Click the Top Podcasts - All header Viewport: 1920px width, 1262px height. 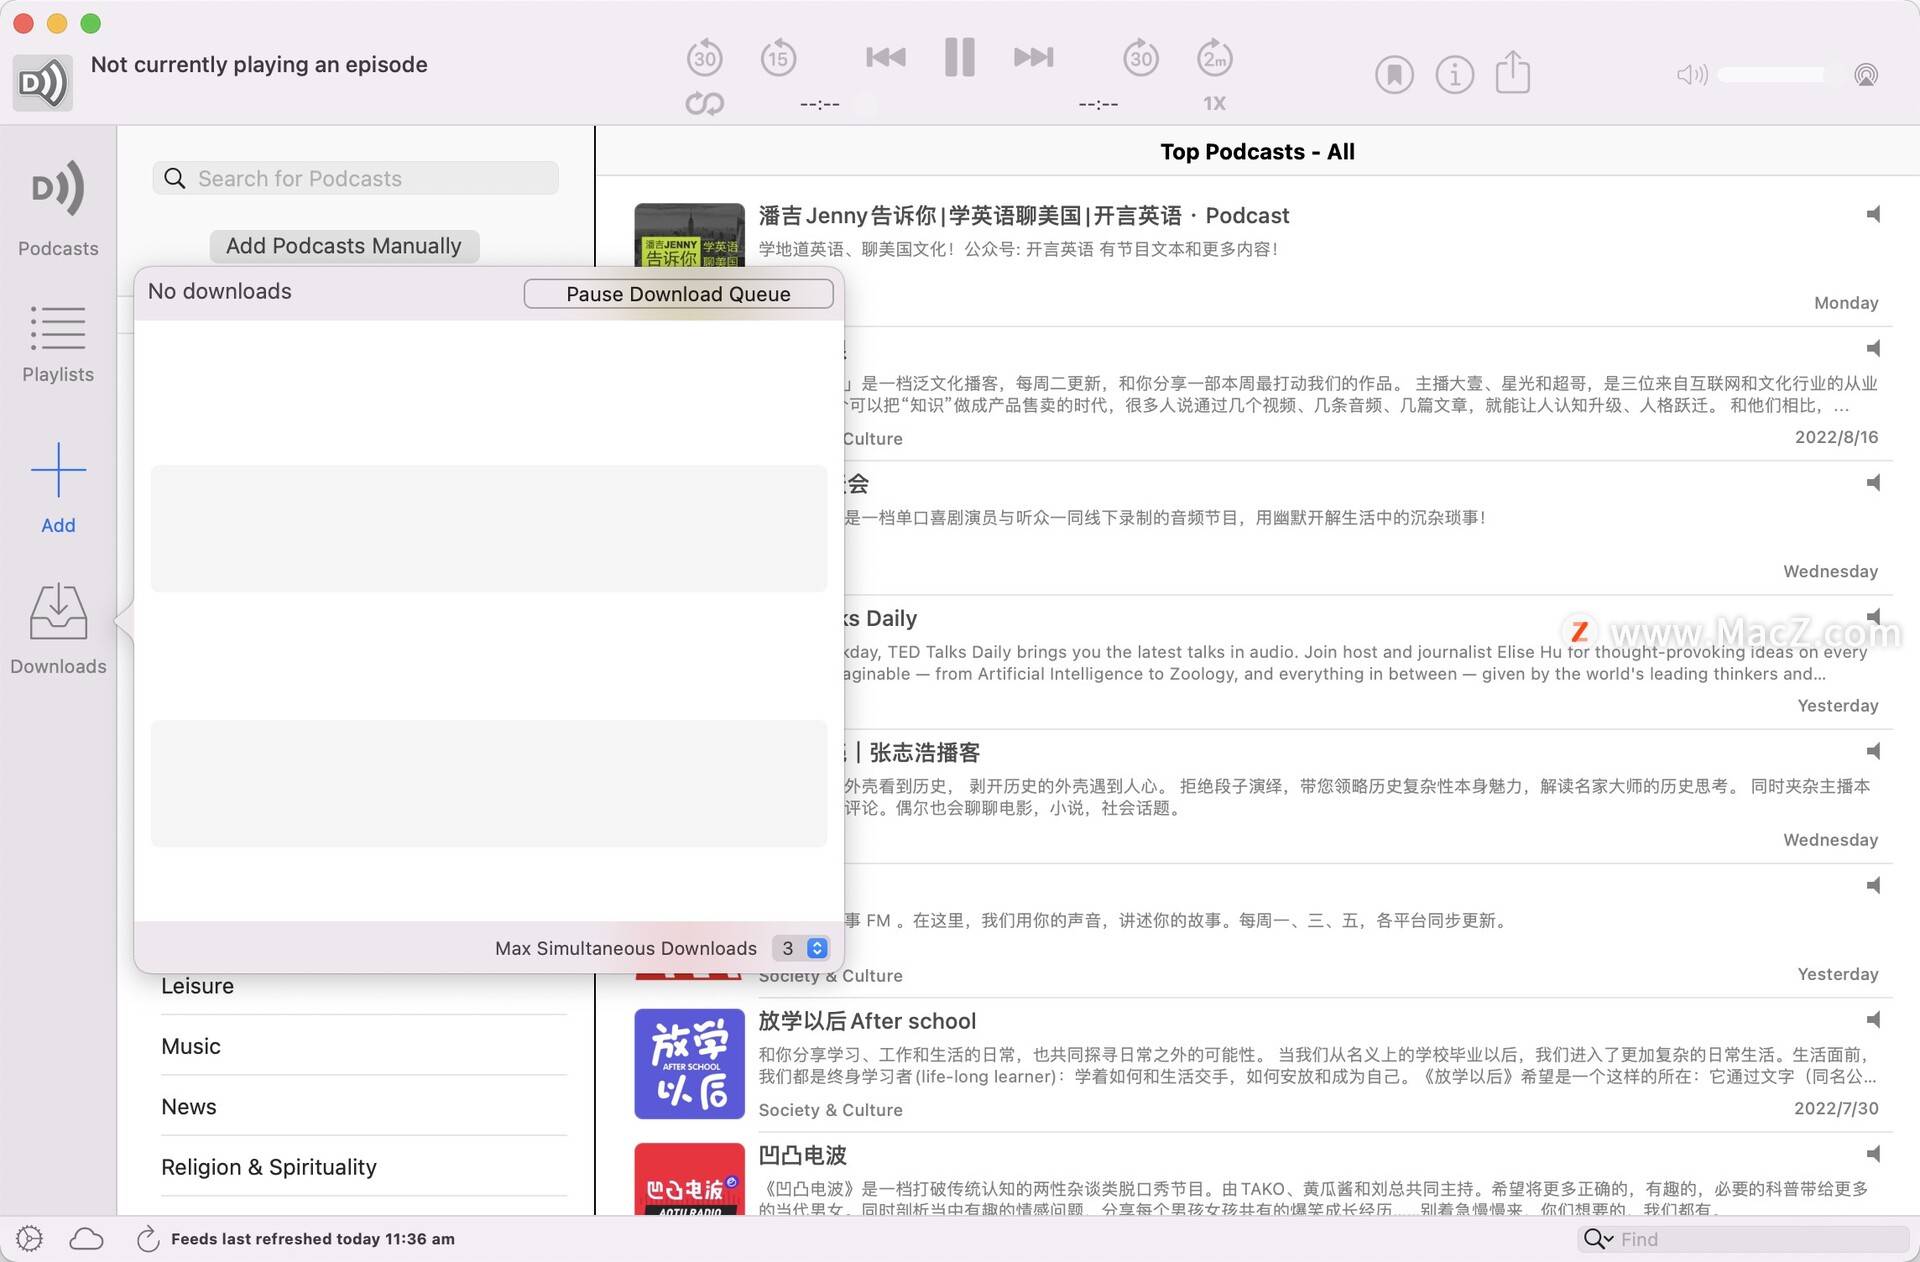point(1257,152)
